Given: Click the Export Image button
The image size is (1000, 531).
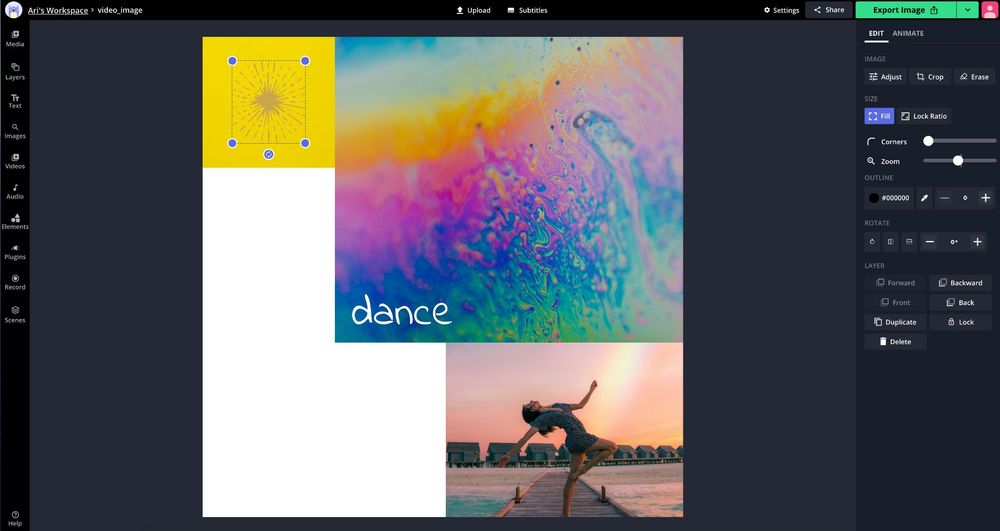Looking at the screenshot, I should (905, 10).
